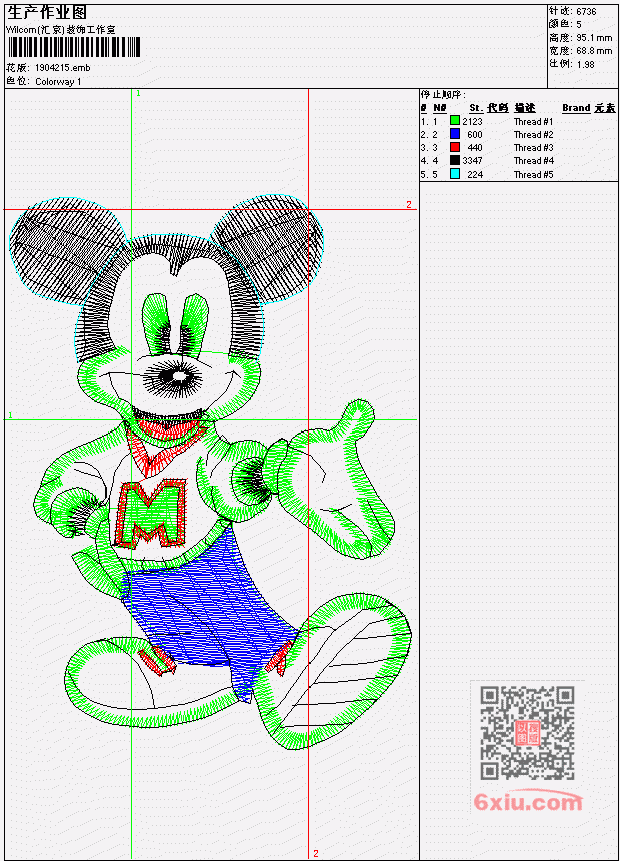Screen dimensions: 620x861
Task: Click the '停止顺序:' heading
Action: pos(443,94)
